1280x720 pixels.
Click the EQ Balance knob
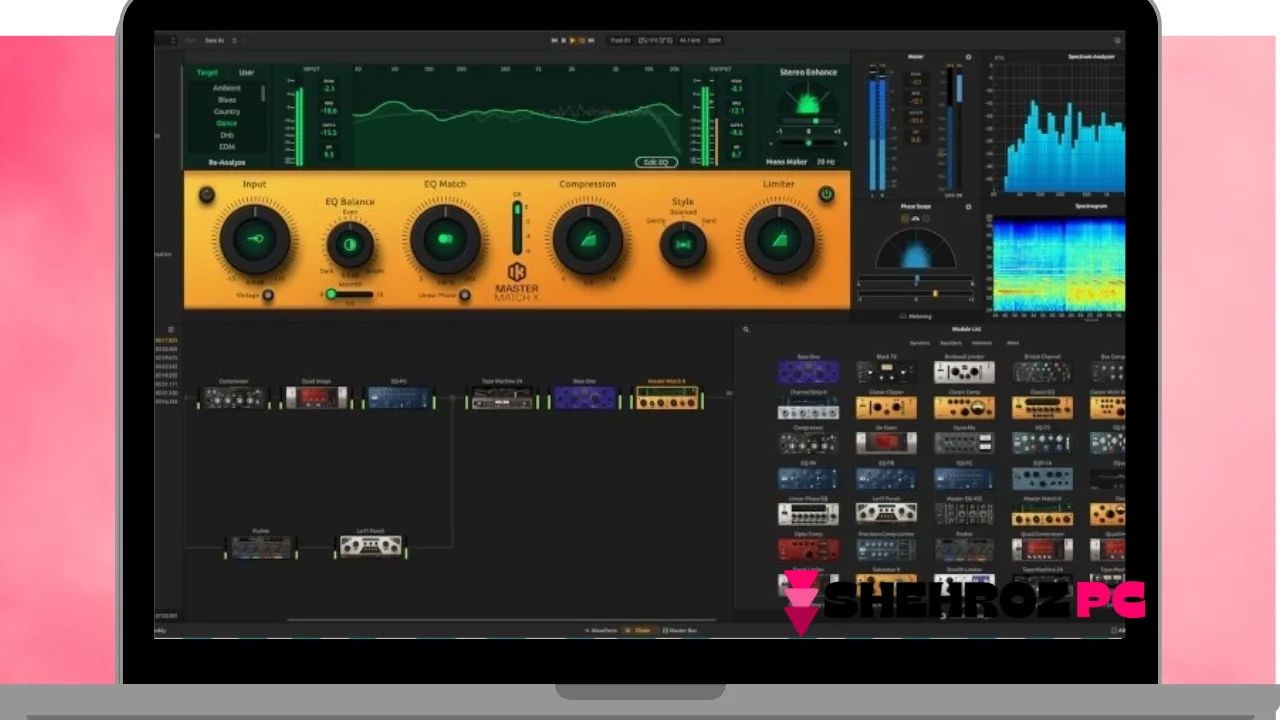coord(350,244)
